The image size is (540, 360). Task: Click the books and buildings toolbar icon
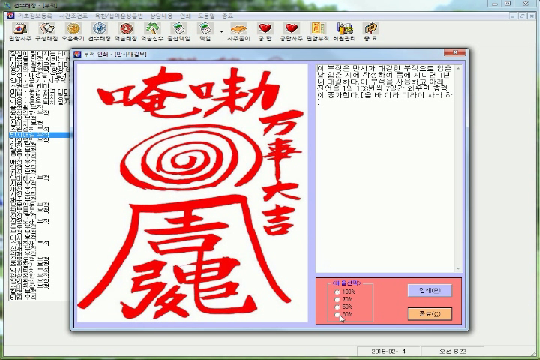click(344, 29)
